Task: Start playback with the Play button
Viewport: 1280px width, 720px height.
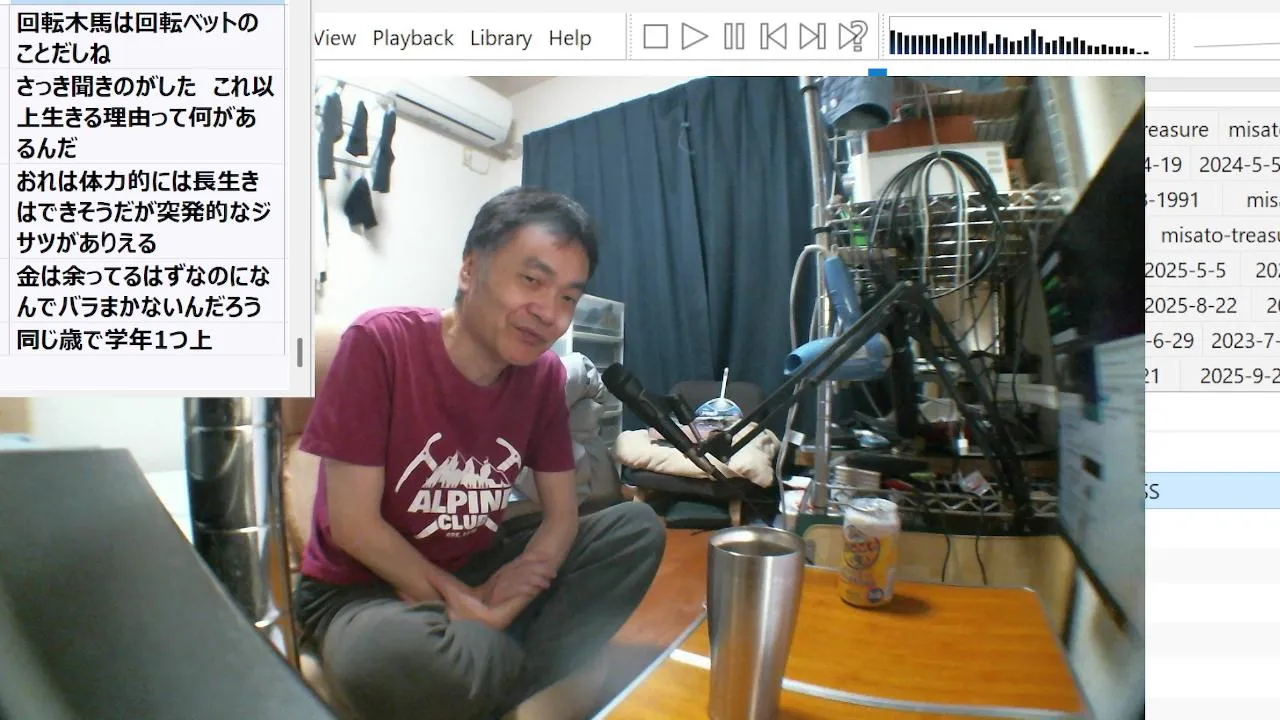Action: (x=694, y=37)
